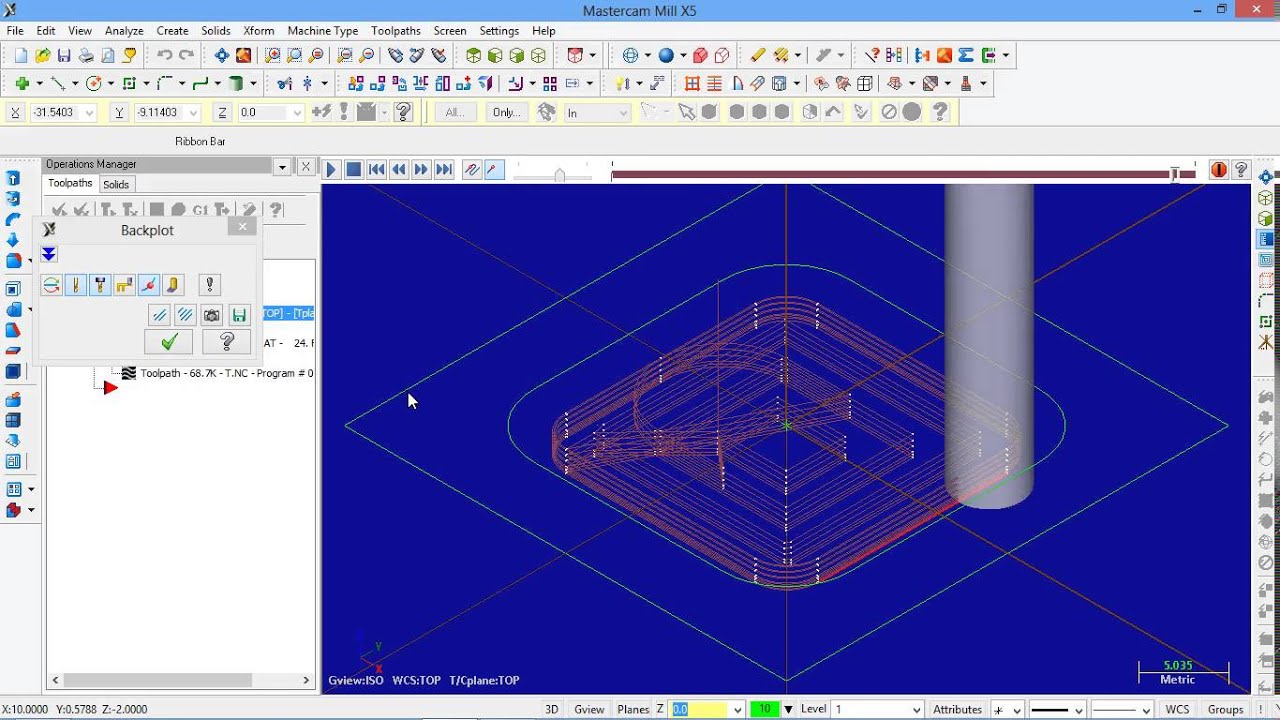The image size is (1280, 720).
Task: Click the Create line icon
Action: point(58,84)
